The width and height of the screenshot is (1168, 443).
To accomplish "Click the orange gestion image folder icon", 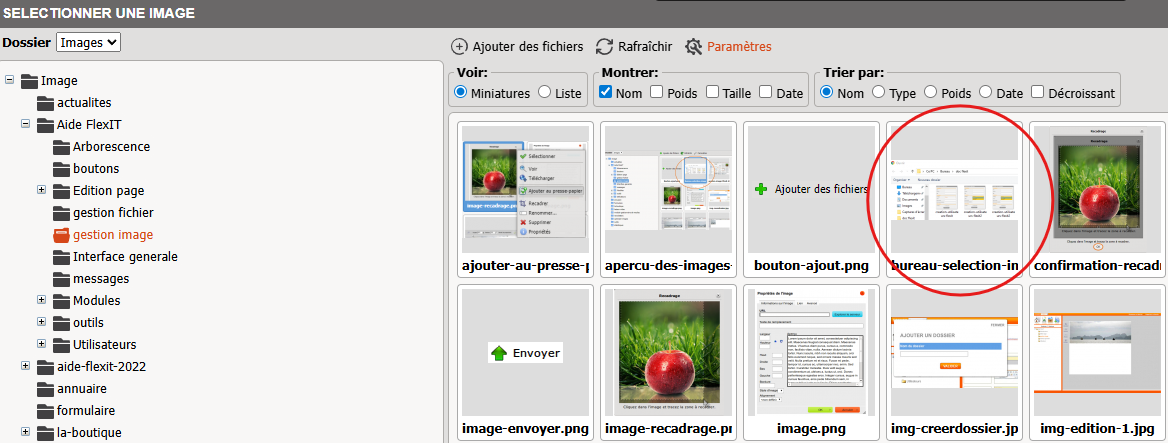I will point(61,235).
